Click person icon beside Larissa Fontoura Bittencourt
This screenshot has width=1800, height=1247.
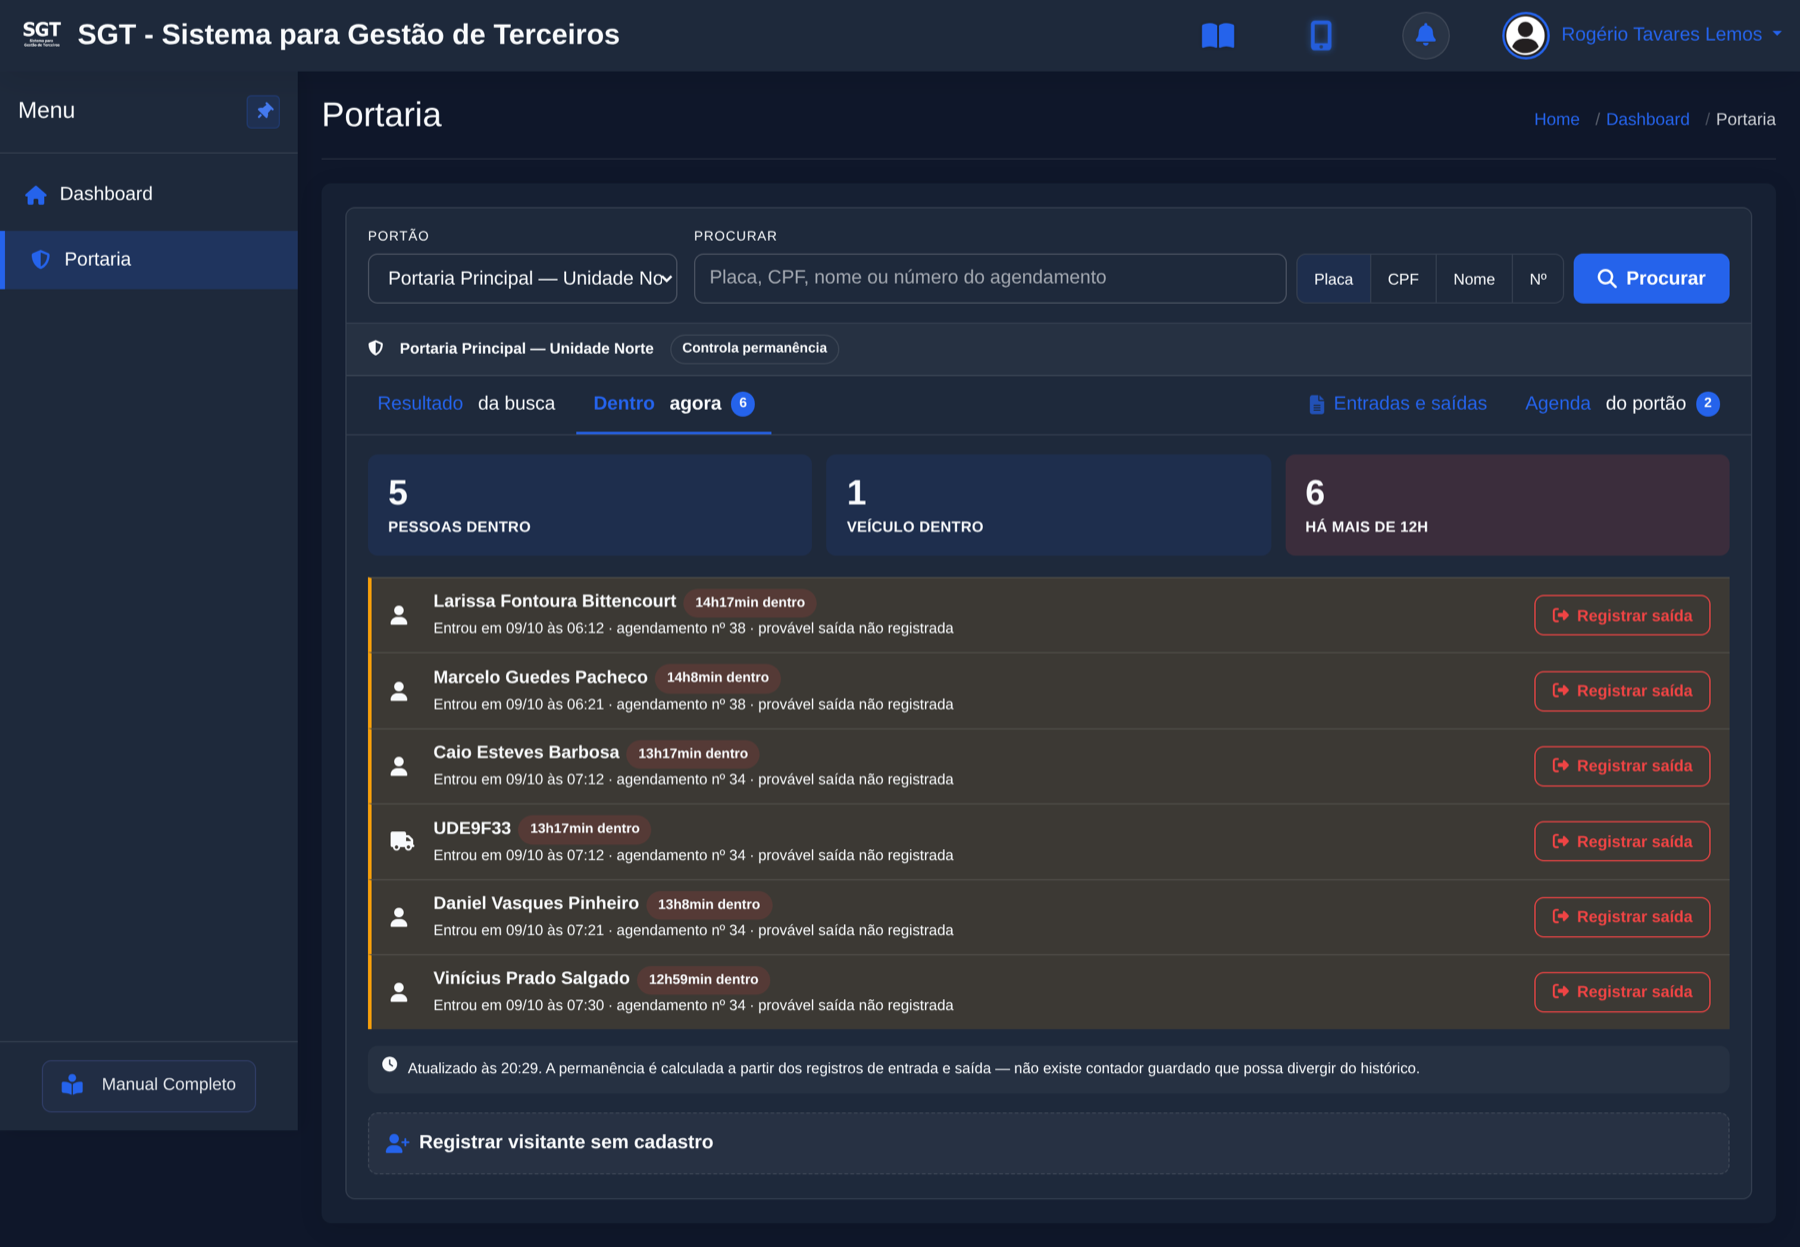[399, 615]
